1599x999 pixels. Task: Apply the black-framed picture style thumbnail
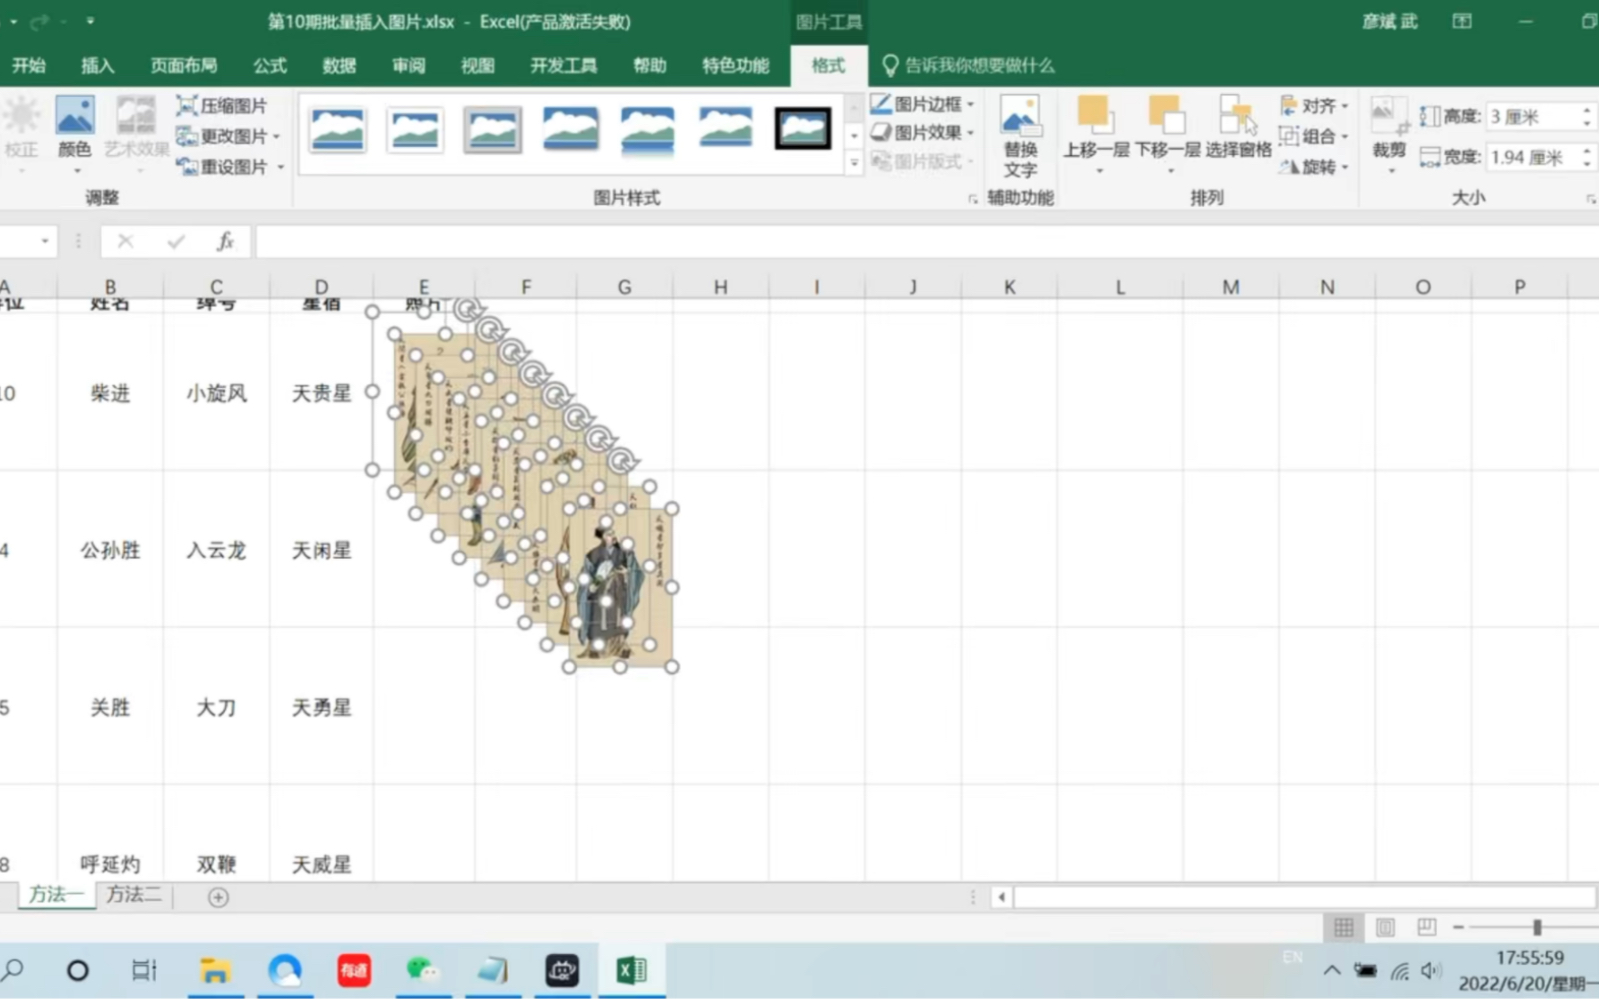click(x=802, y=129)
